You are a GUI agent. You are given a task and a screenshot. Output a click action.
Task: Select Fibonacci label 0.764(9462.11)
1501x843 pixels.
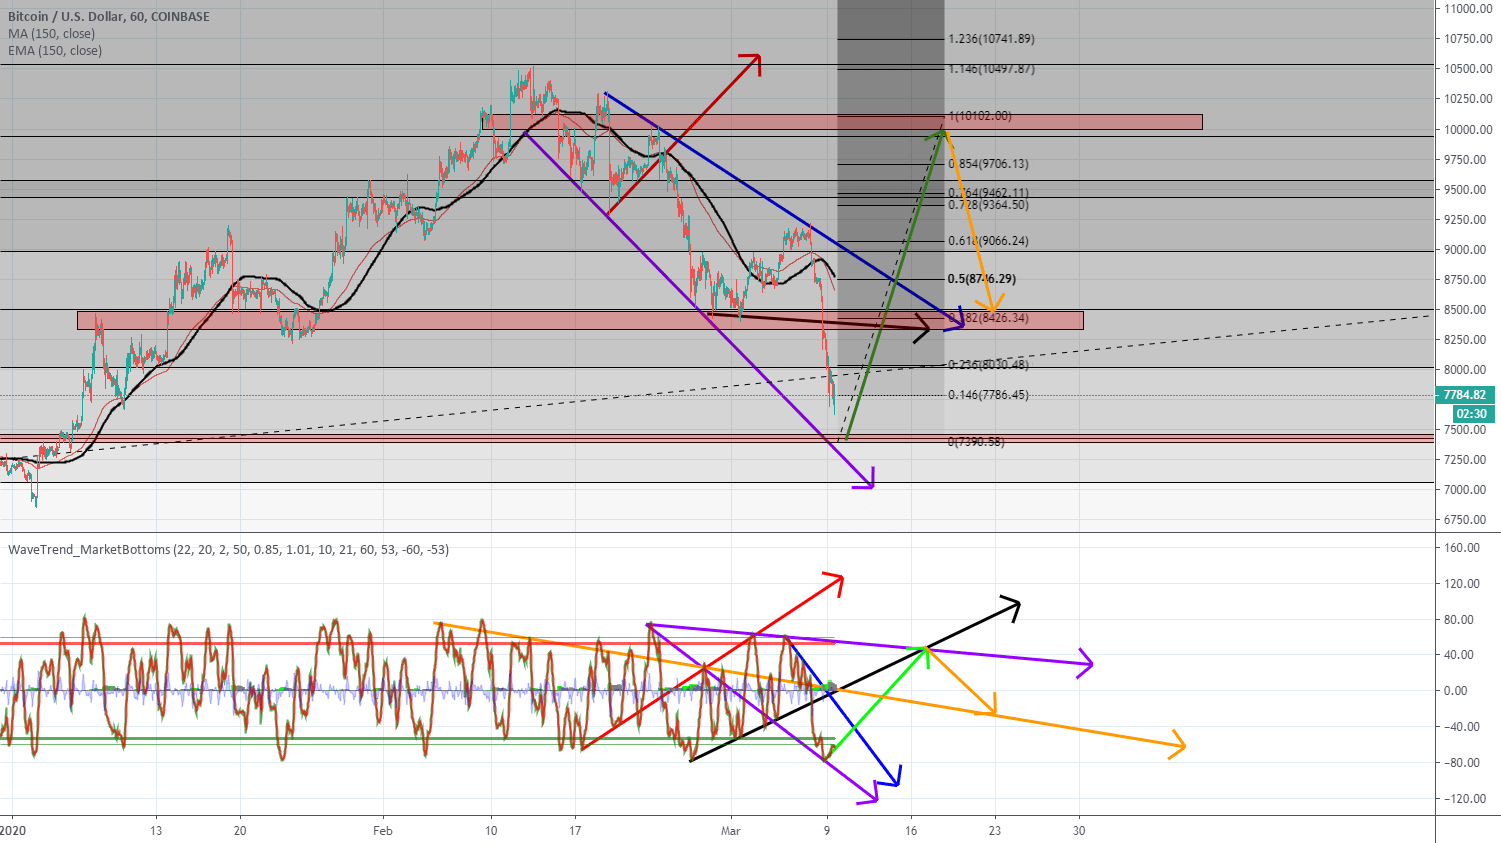point(988,193)
